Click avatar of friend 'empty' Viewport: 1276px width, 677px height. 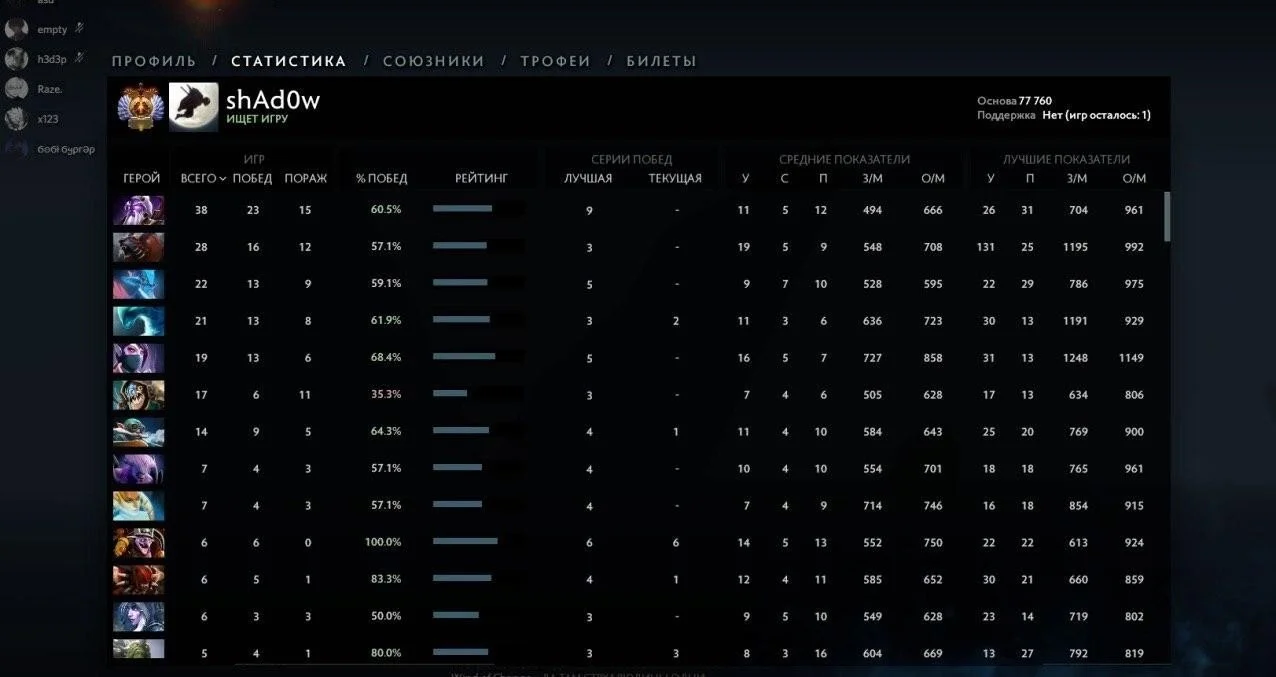tap(16, 29)
